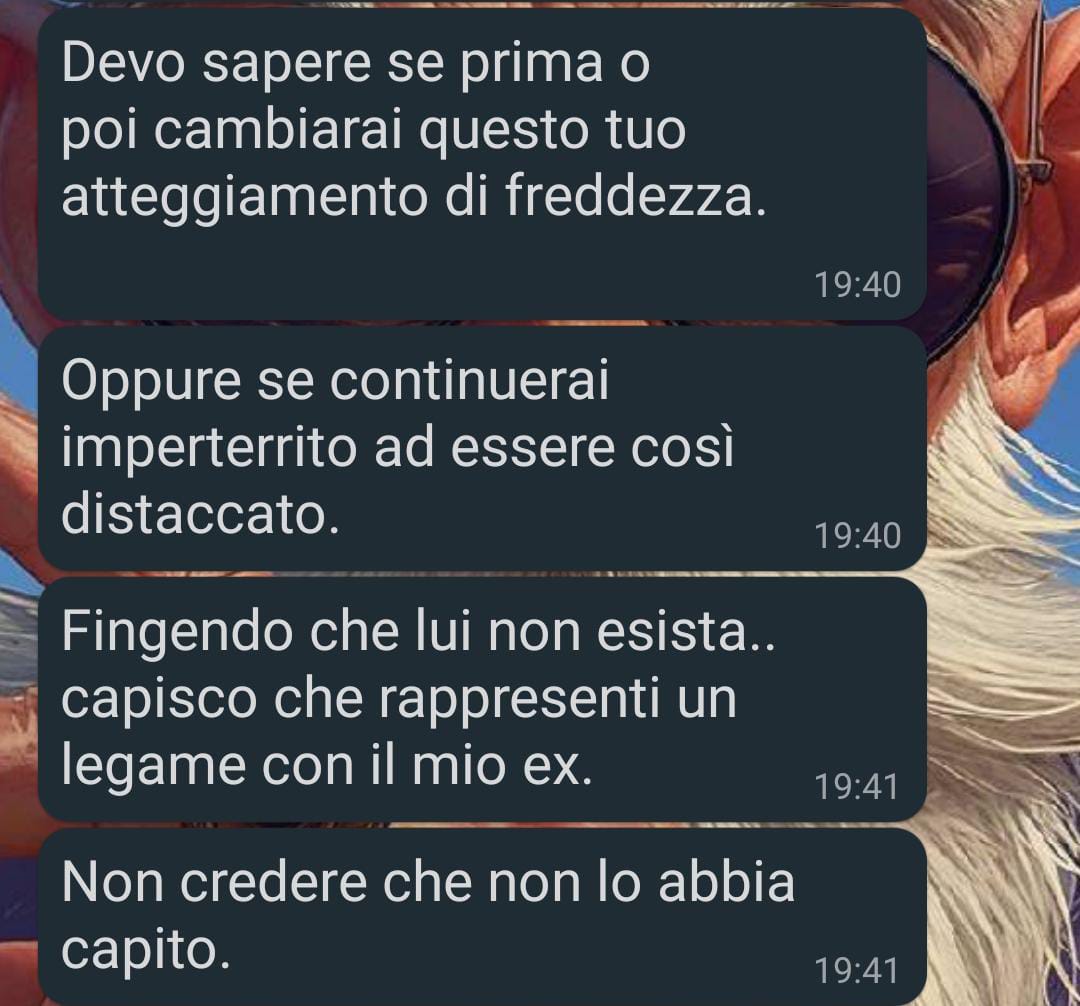Click the 19:41 timestamp beside "capito."
This screenshot has height=1006, width=1080.
[856, 971]
